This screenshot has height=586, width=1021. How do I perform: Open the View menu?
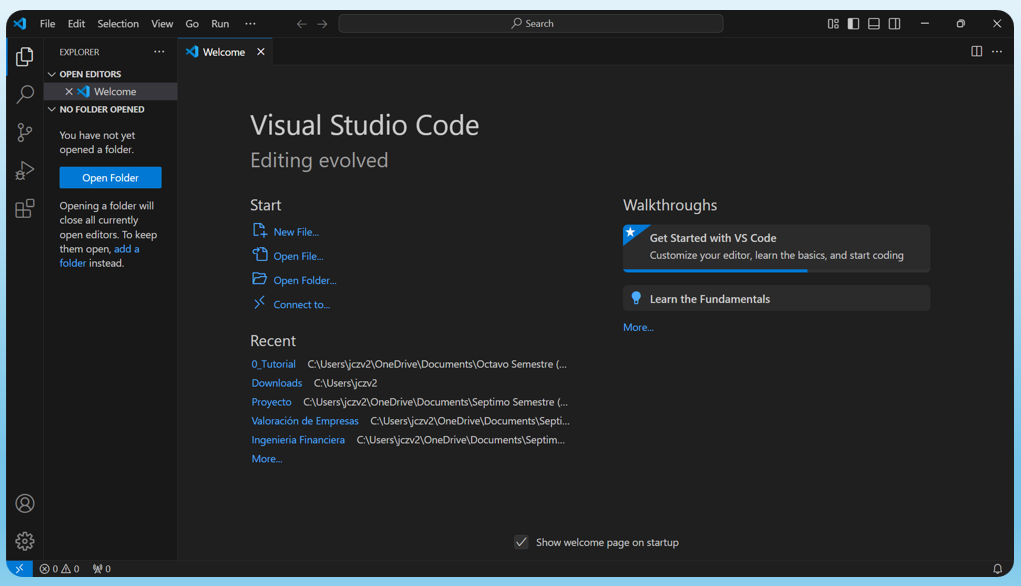162,23
